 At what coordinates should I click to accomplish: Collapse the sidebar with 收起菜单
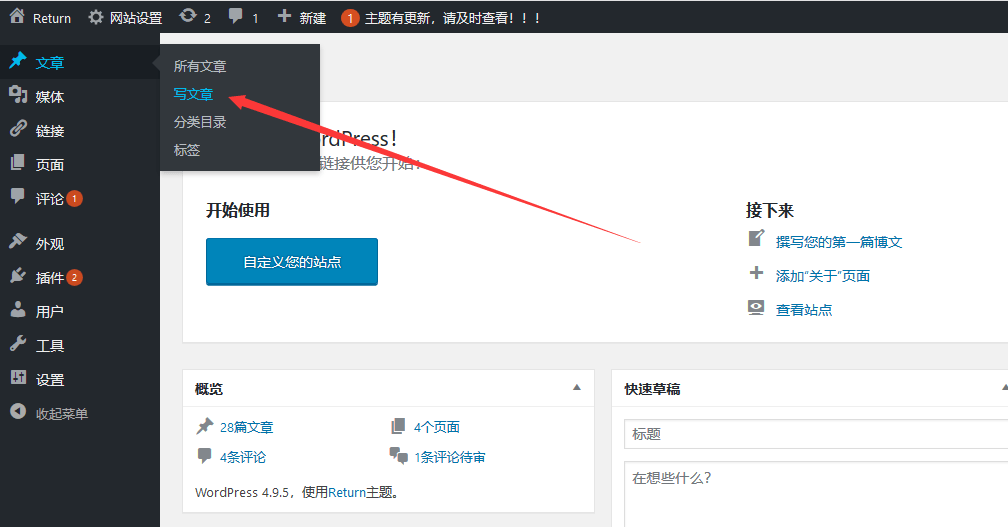(50, 413)
